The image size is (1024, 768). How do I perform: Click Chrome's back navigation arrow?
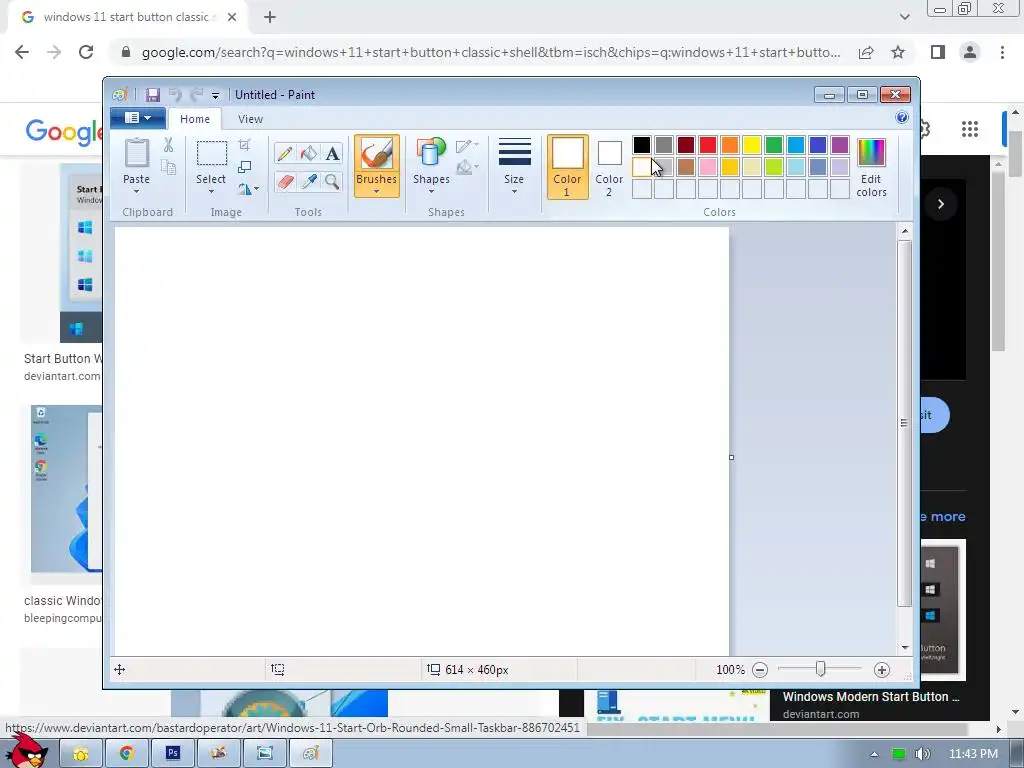pos(22,52)
